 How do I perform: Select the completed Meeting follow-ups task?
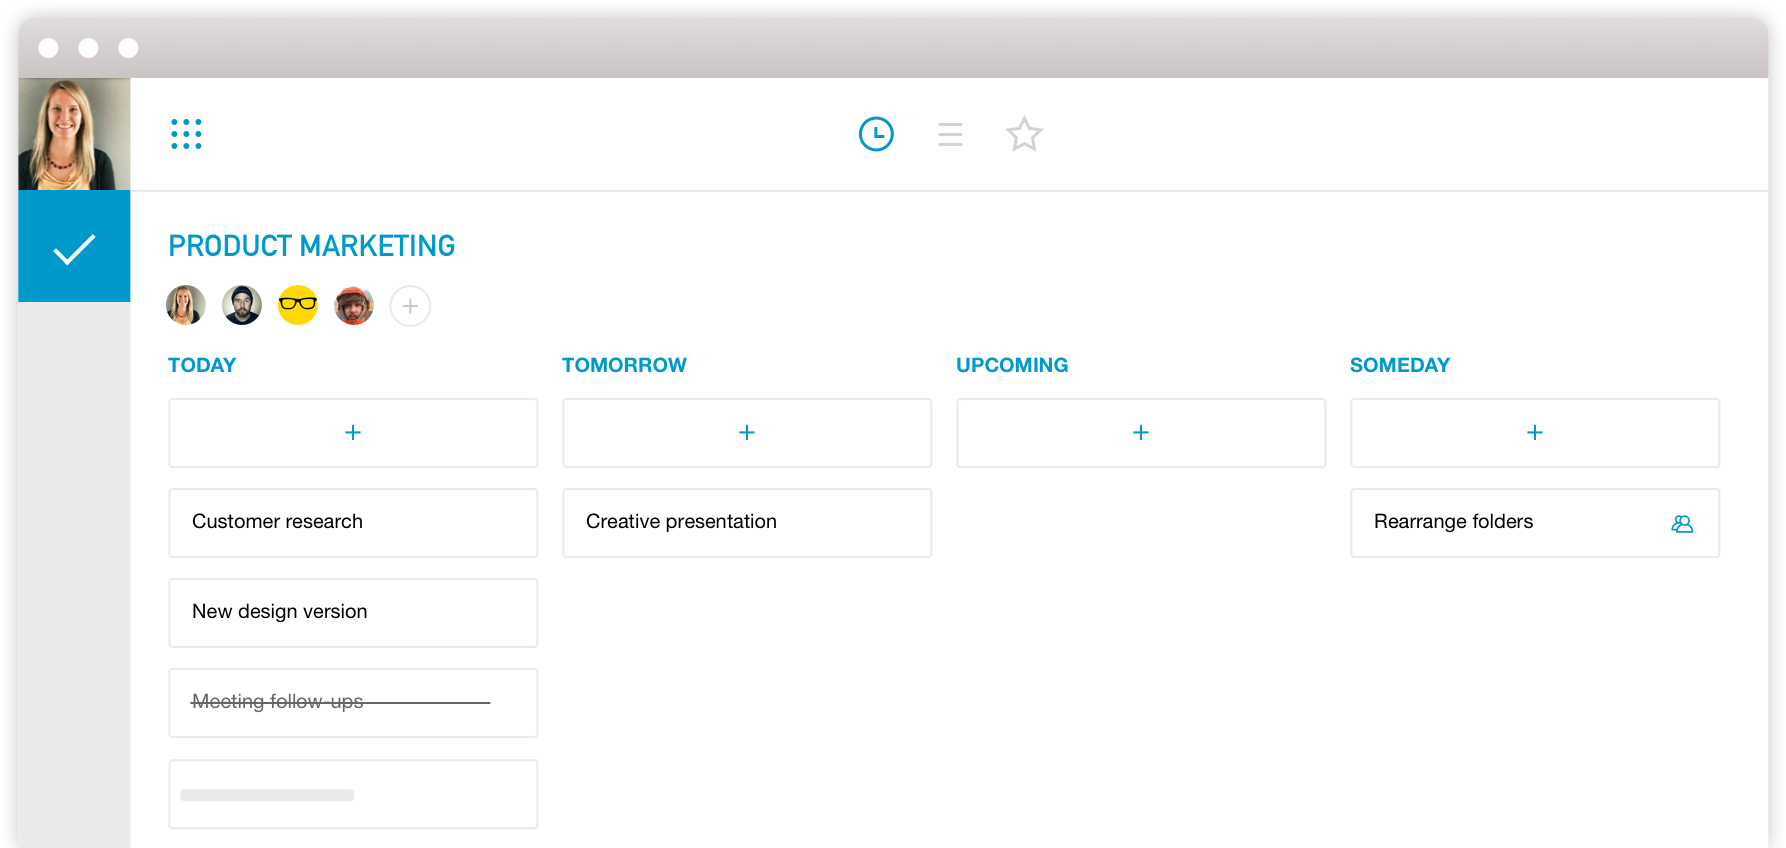click(x=353, y=702)
